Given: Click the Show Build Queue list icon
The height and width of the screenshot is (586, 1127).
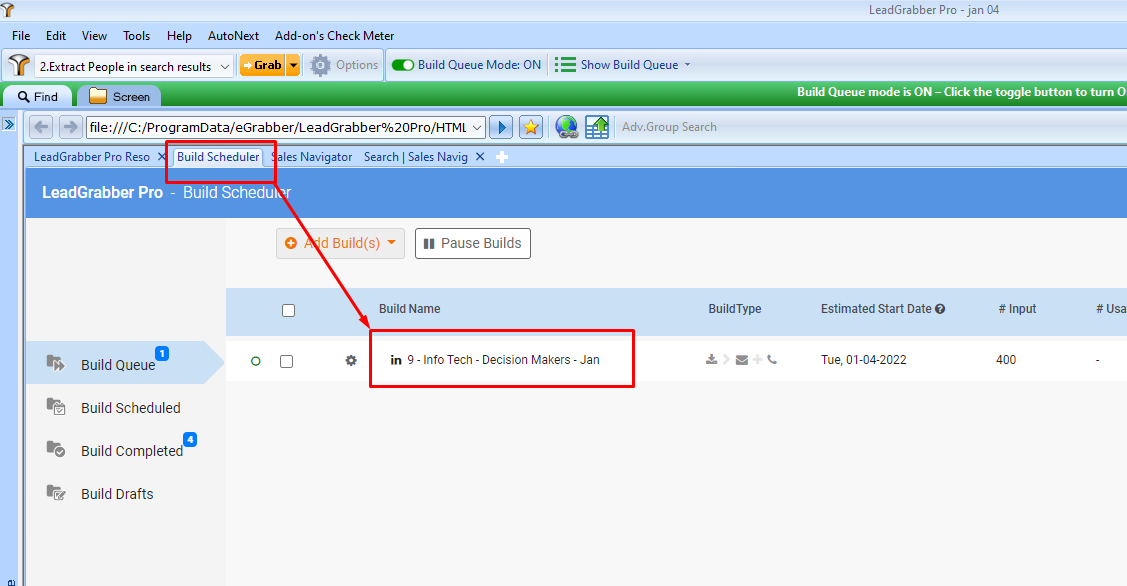Looking at the screenshot, I should 565,65.
